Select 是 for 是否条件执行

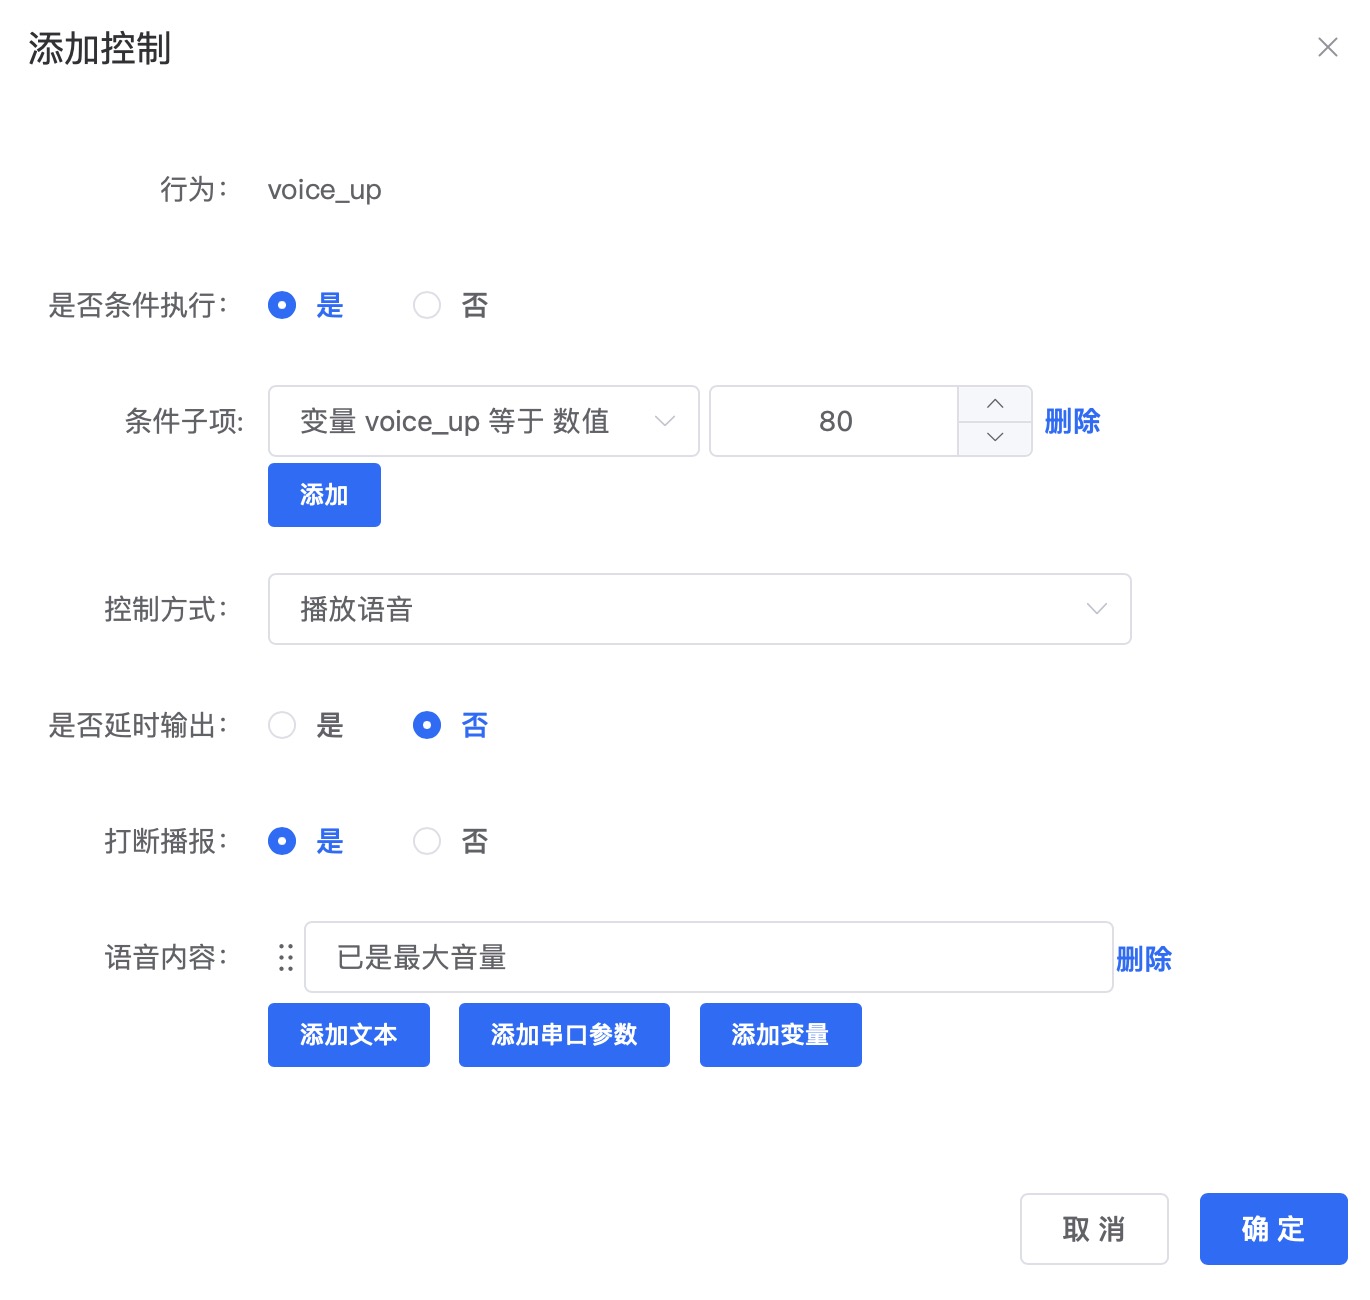point(282,306)
